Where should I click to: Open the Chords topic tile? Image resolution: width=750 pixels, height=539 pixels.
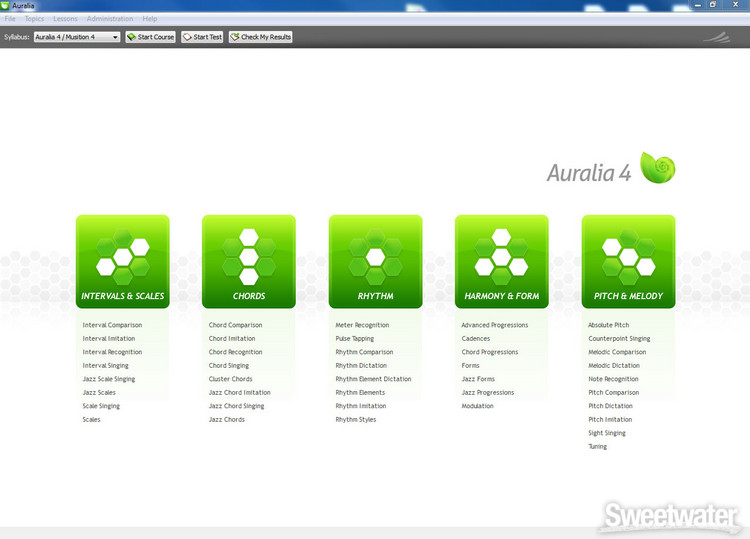[249, 262]
